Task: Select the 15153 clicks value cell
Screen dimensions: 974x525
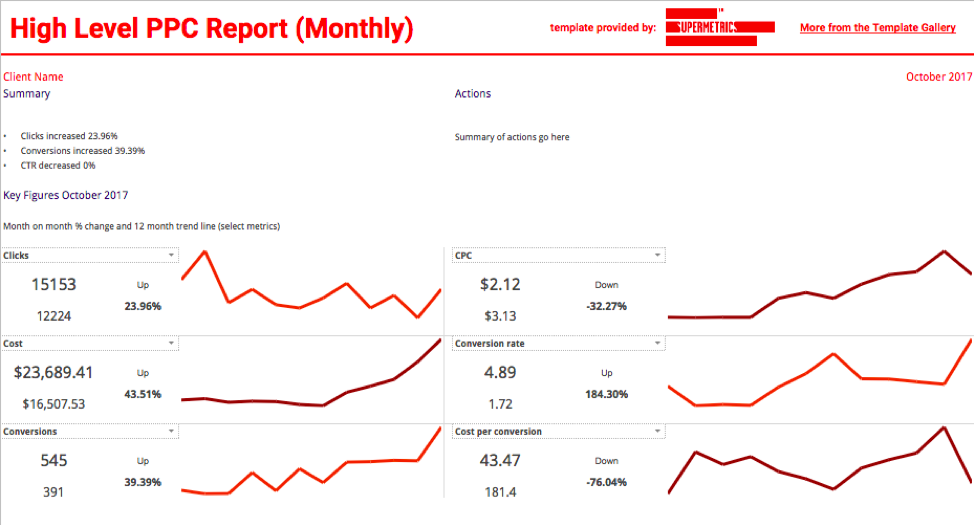Action: coord(53,285)
